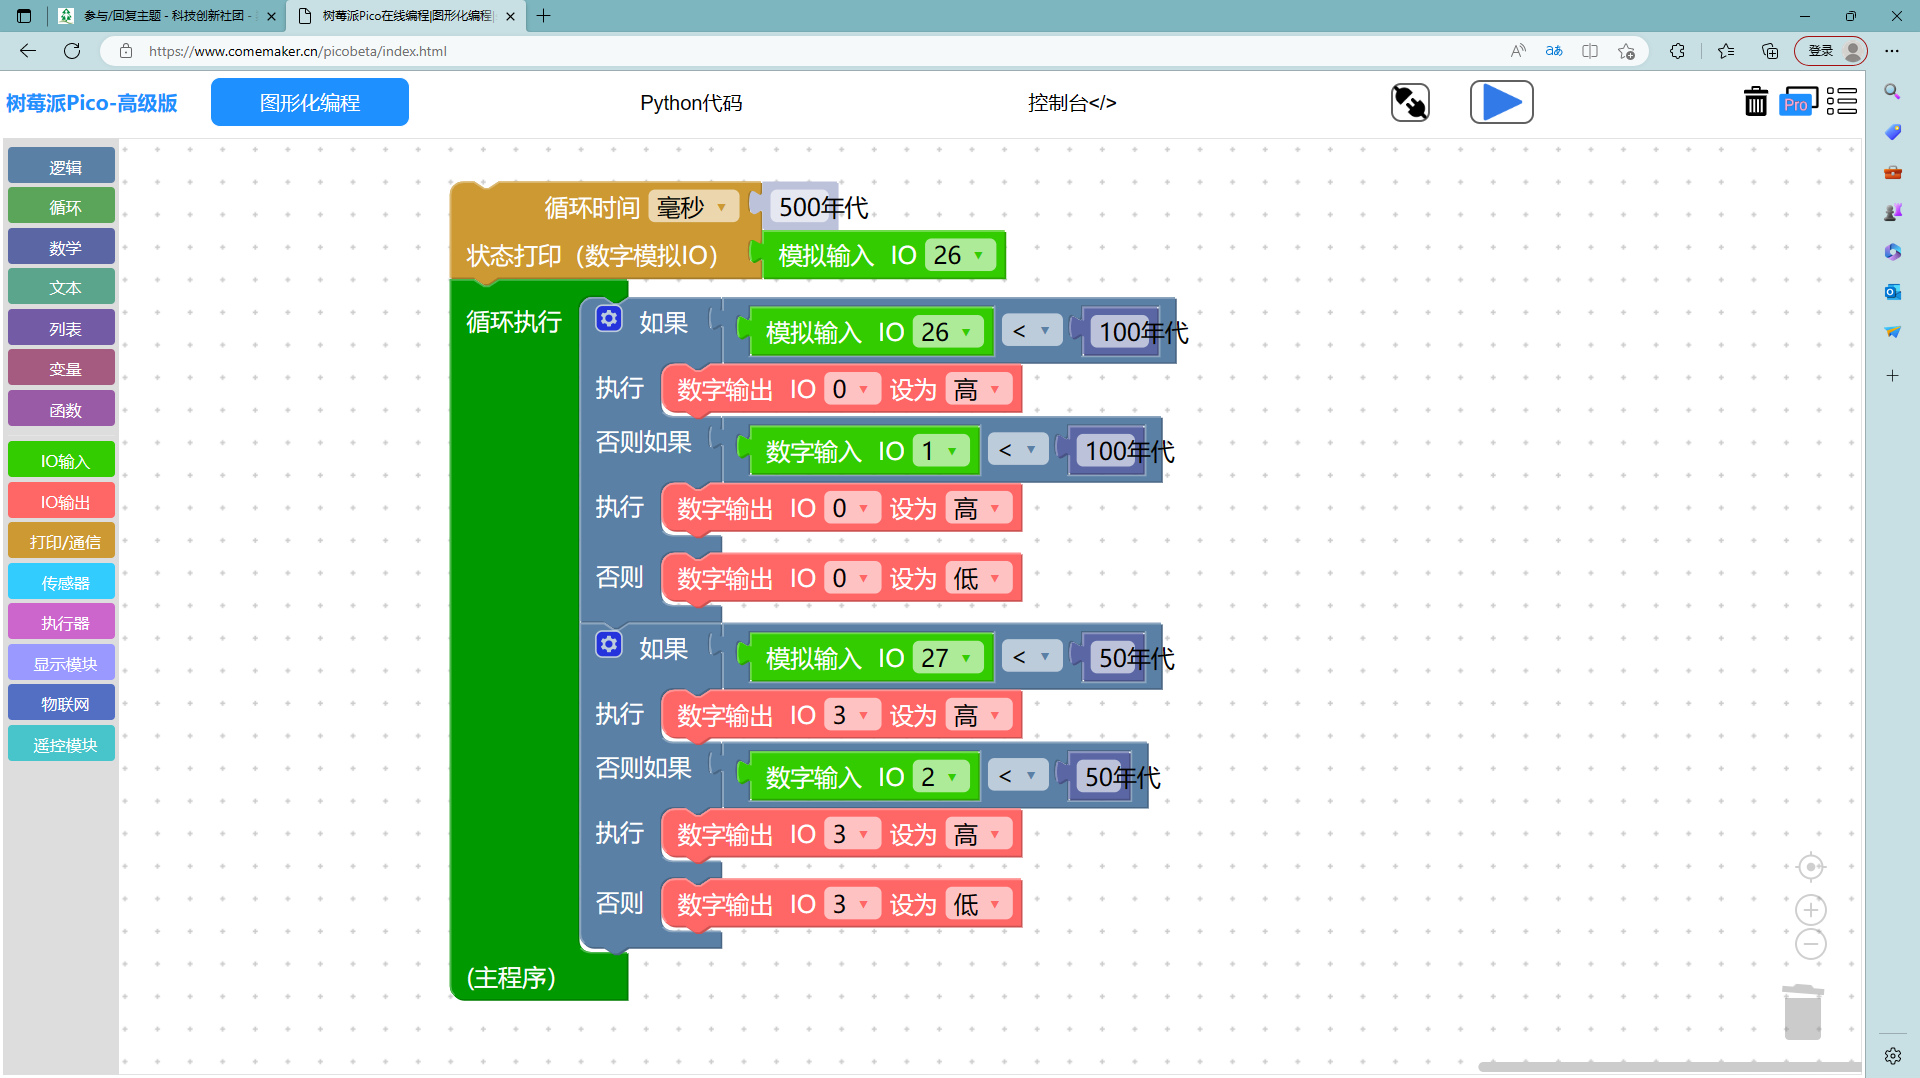Open 低 level dropdown for IO 0 output
The width and height of the screenshot is (1920, 1078).
click(x=979, y=578)
